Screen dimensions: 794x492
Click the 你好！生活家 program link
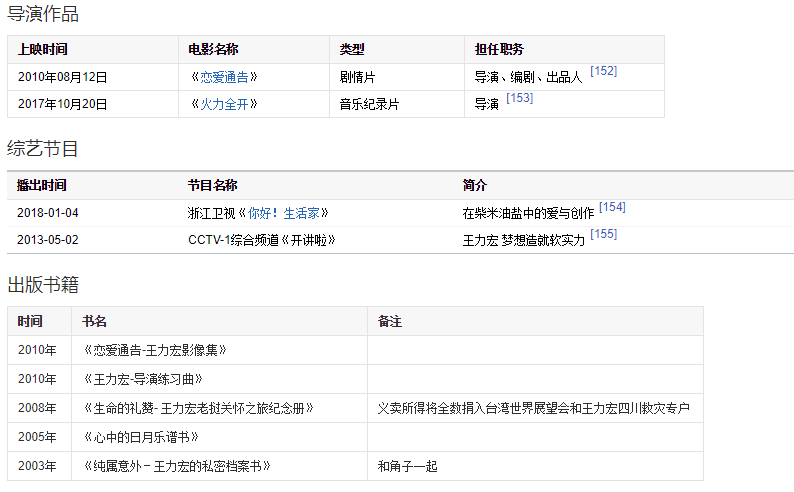[288, 213]
